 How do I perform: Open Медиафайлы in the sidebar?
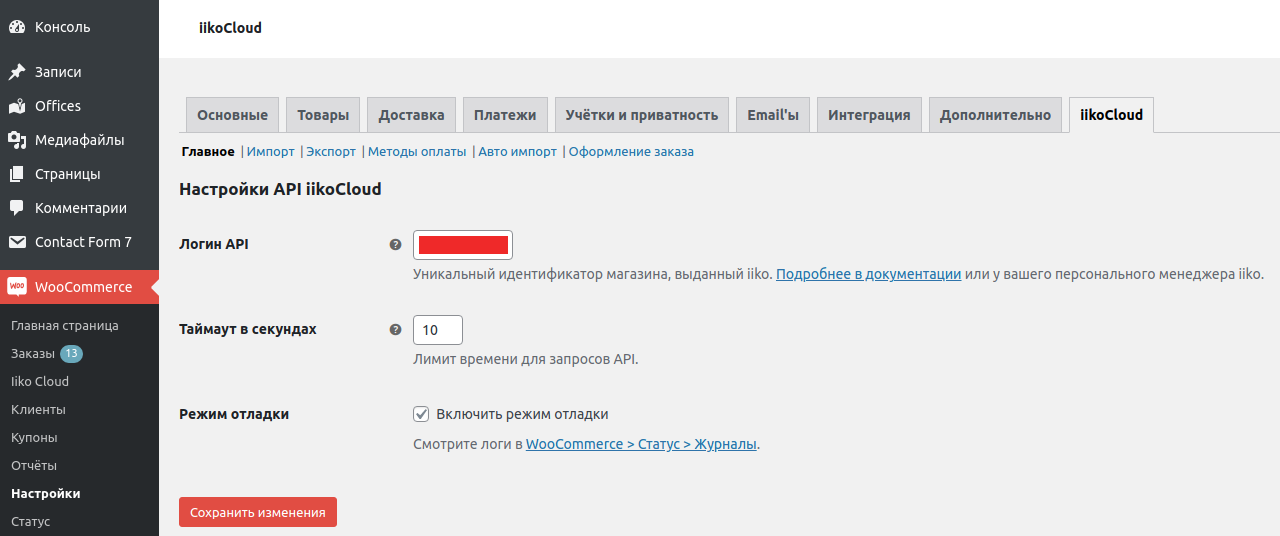point(79,140)
